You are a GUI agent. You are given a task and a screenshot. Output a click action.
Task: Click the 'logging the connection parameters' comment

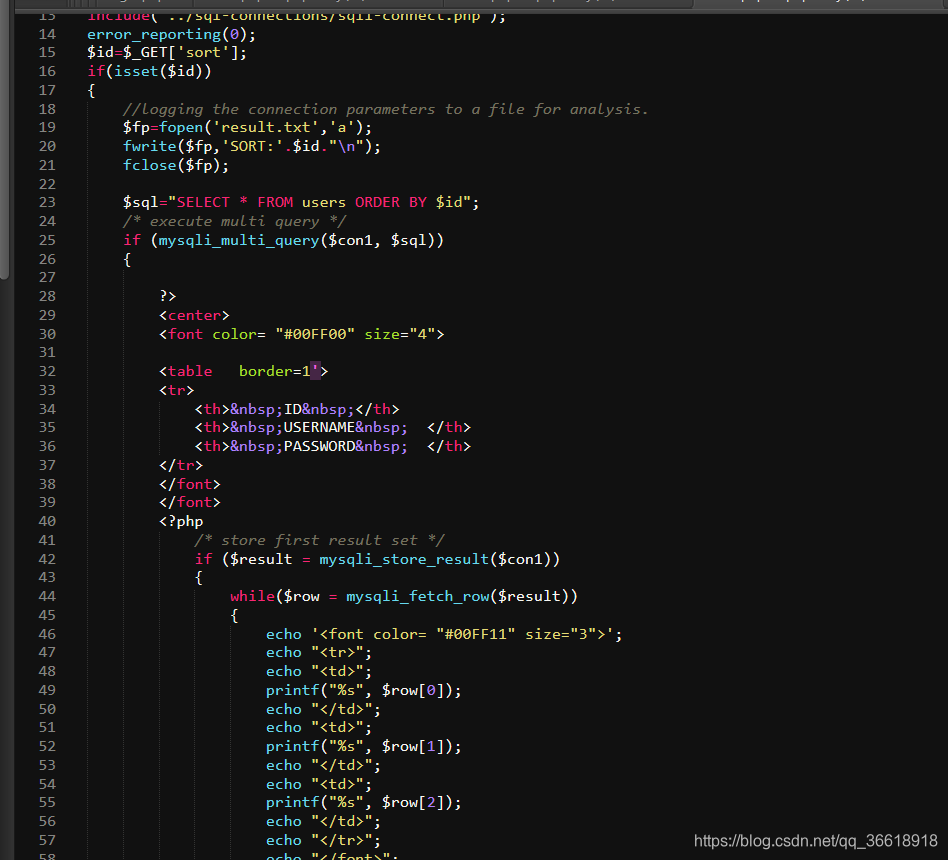click(x=385, y=109)
